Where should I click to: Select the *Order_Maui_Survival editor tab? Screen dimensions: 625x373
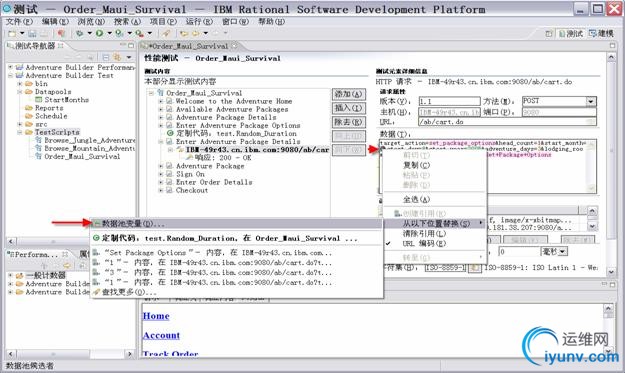coord(188,46)
